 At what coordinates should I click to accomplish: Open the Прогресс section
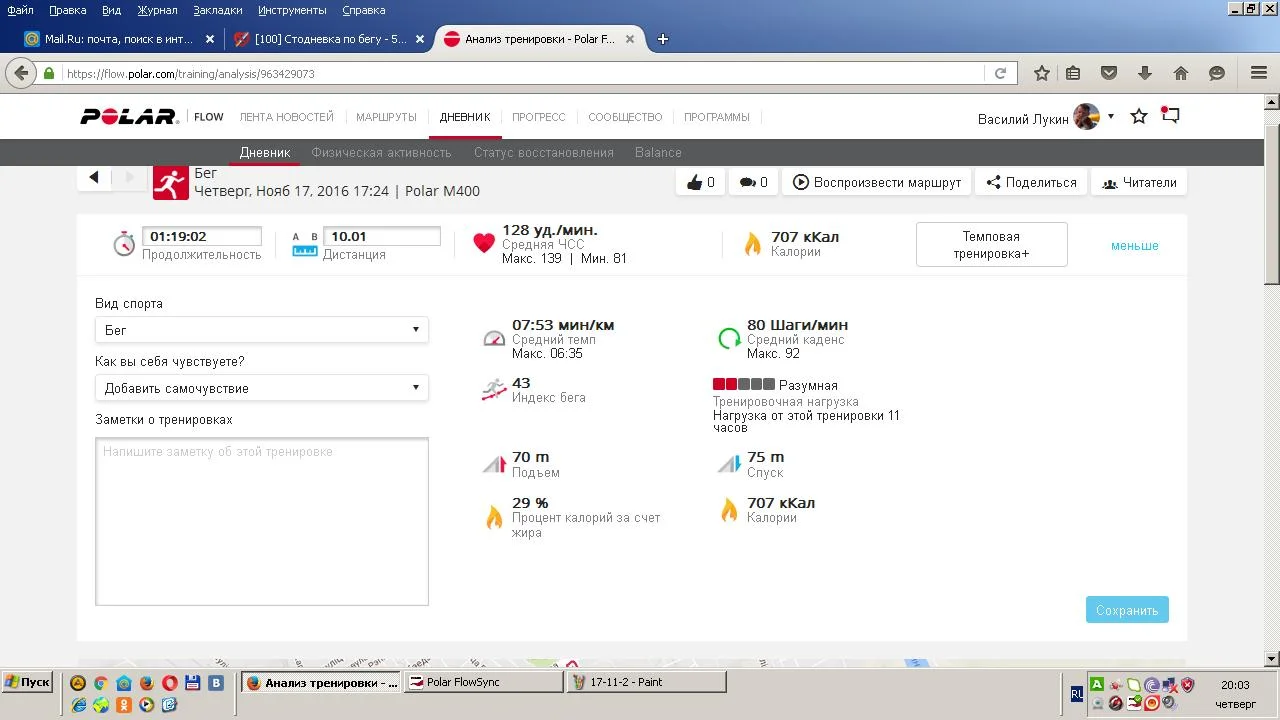[539, 117]
